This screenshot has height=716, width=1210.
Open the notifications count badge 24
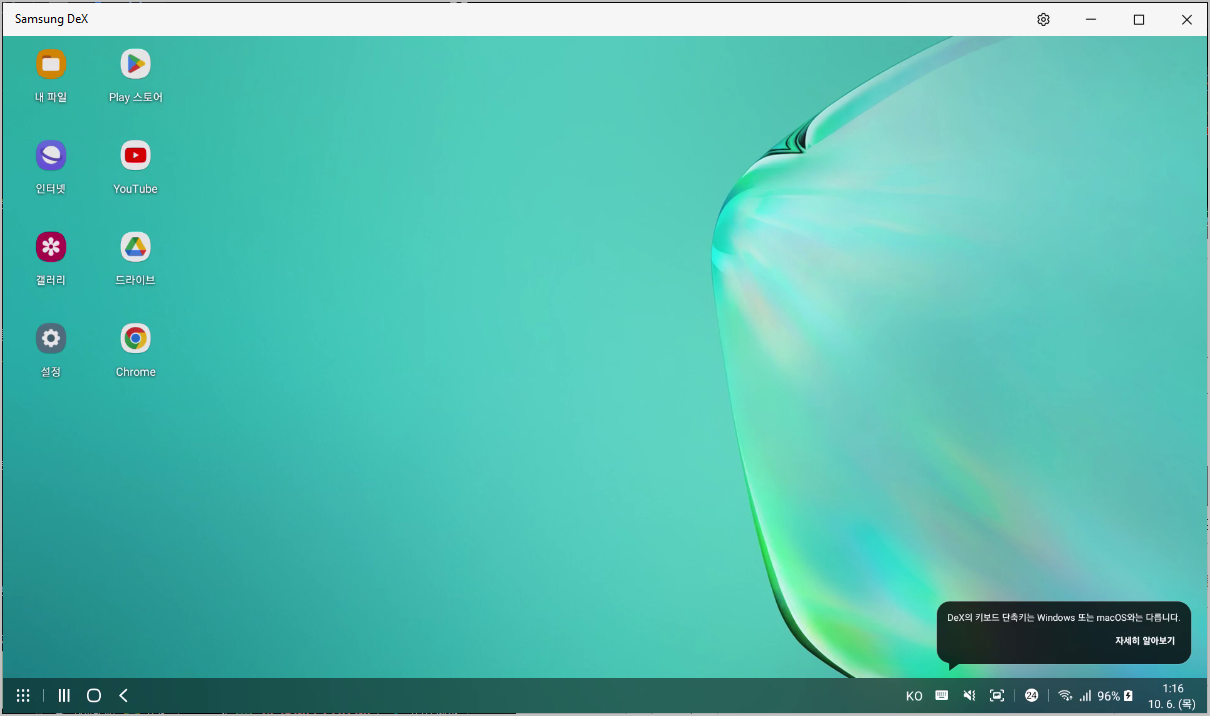(x=1032, y=695)
